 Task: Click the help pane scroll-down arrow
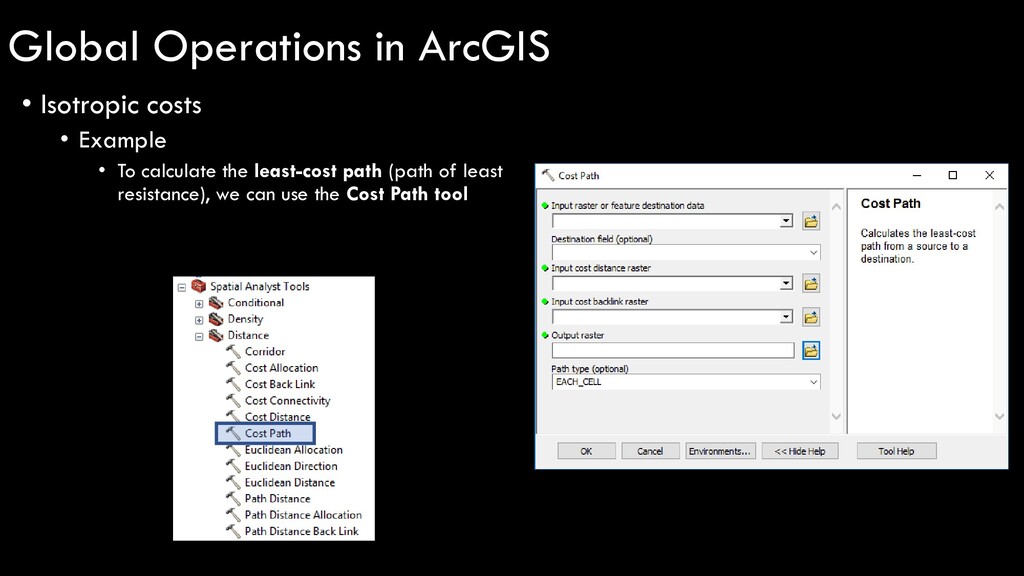point(999,417)
